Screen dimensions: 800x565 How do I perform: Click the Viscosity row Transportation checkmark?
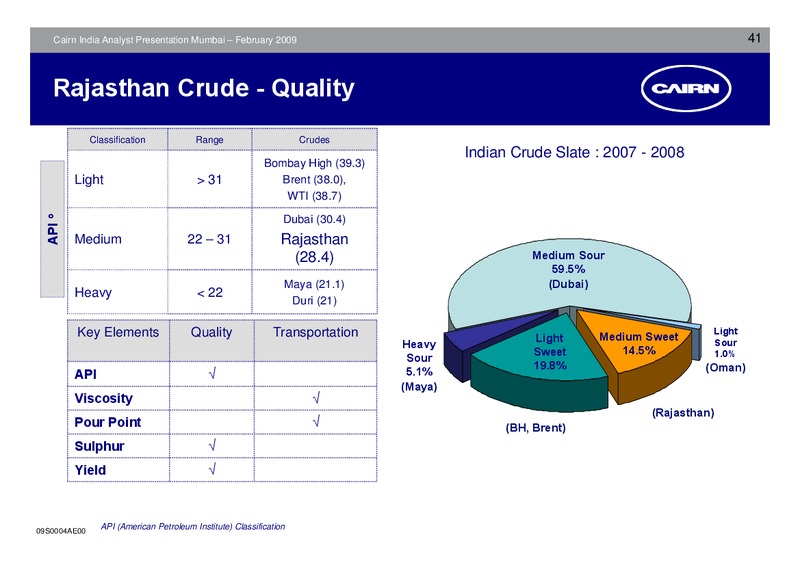(x=316, y=398)
